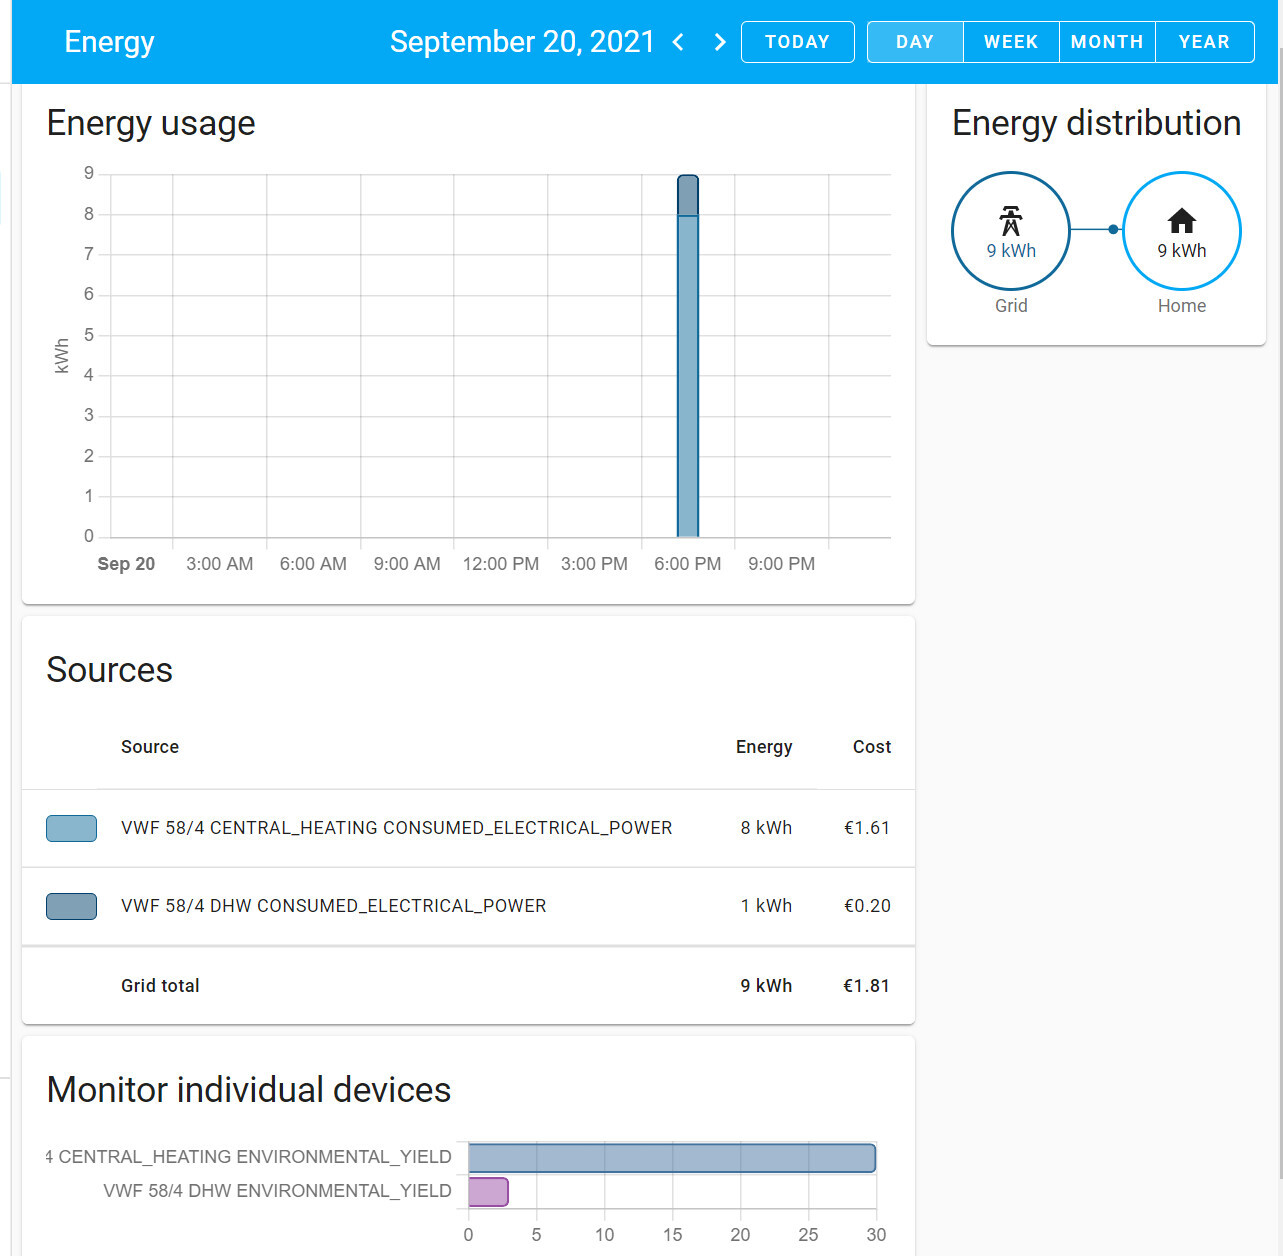This screenshot has width=1283, height=1256.
Task: Go to the next day arrow
Action: pos(719,42)
